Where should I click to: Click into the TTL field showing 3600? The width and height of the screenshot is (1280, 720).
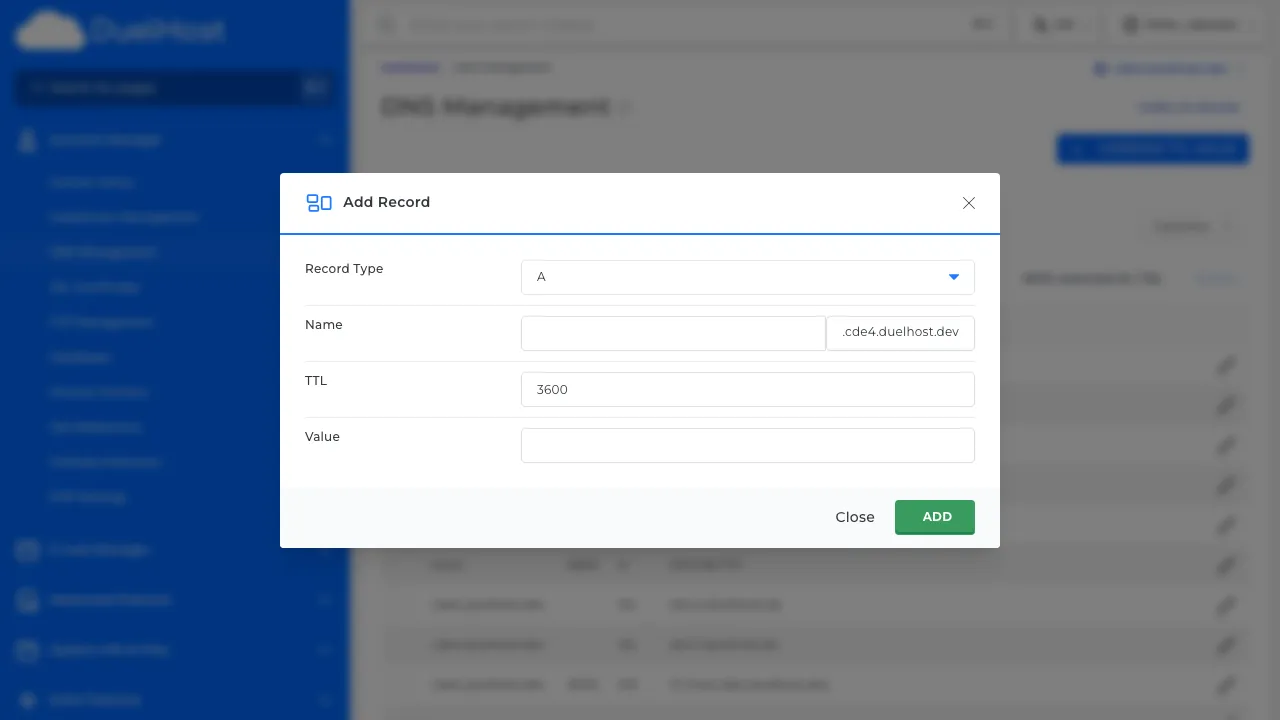tap(747, 390)
